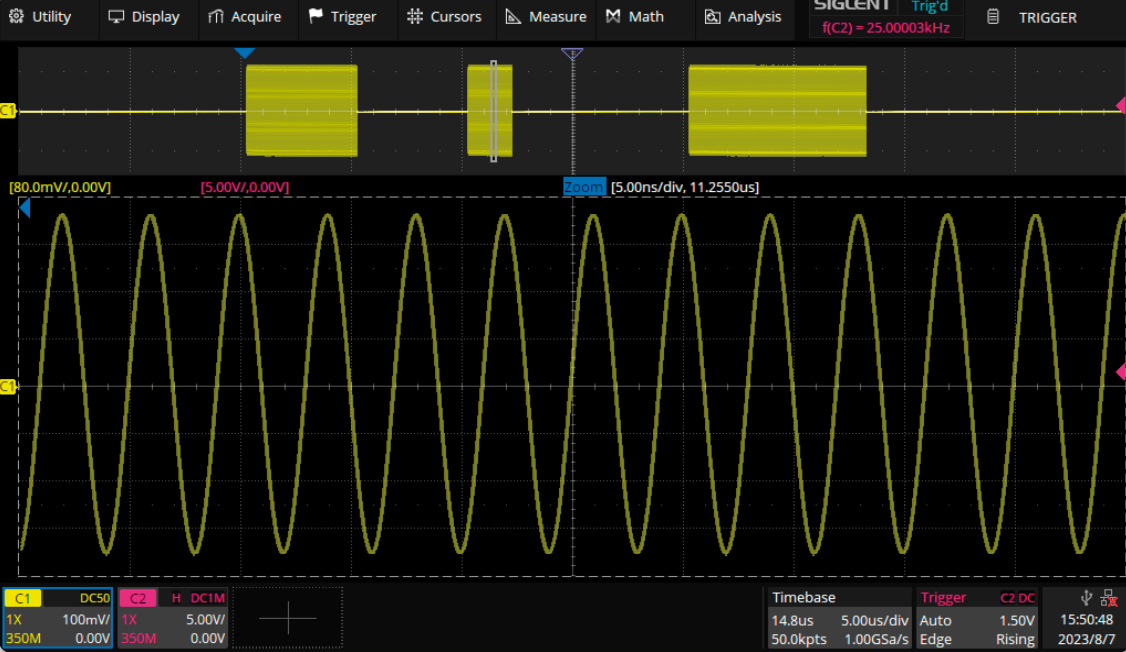1126x652 pixels.
Task: Click the Measure ruler icon
Action: [514, 17]
